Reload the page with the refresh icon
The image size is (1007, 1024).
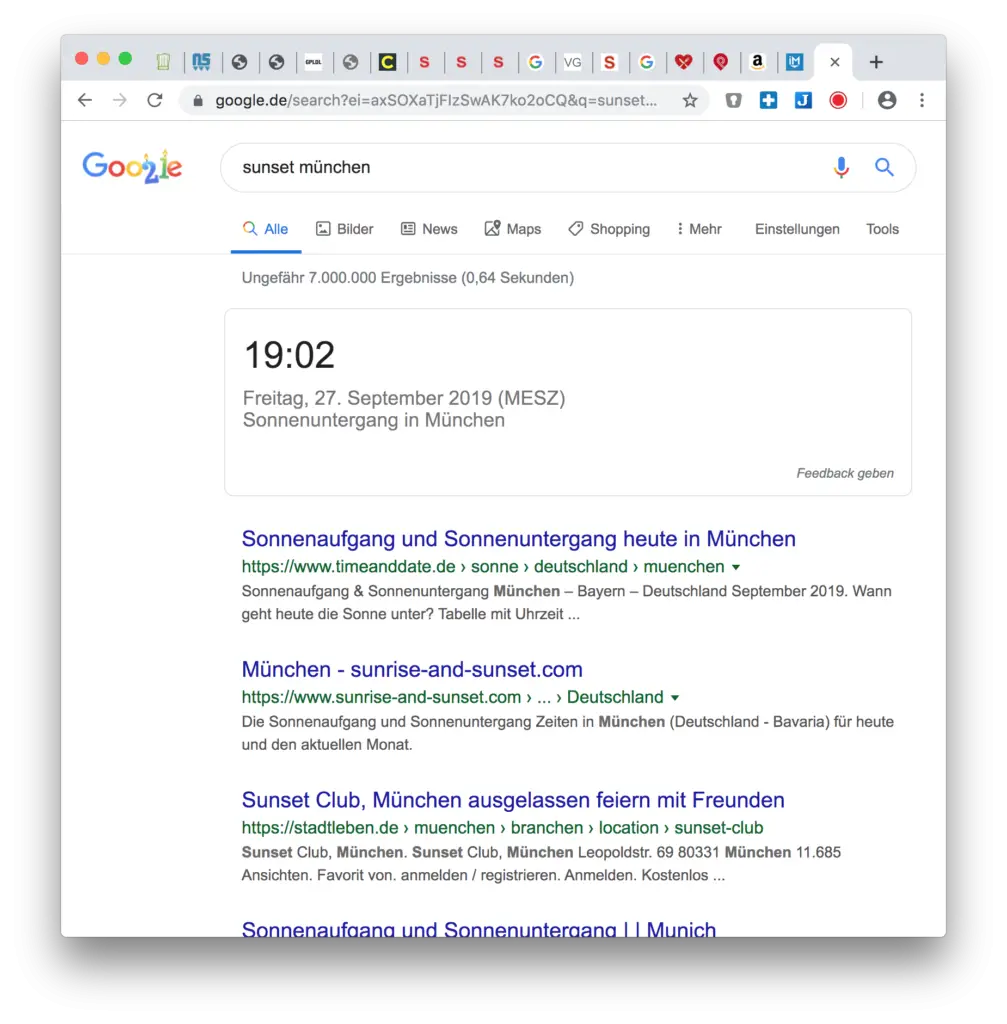tap(154, 100)
